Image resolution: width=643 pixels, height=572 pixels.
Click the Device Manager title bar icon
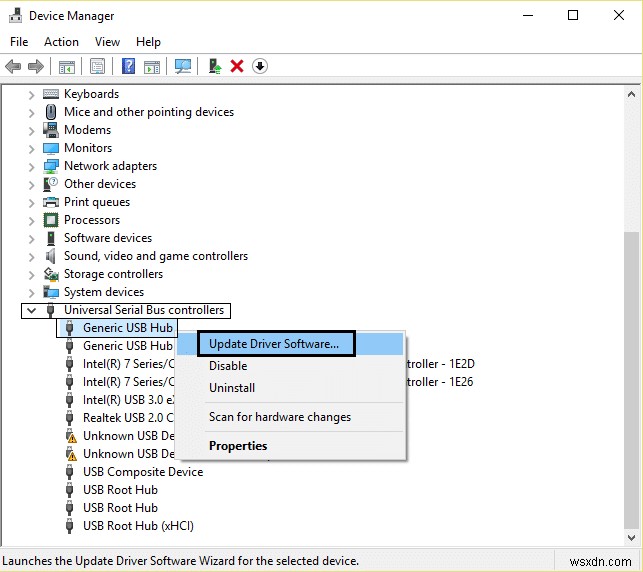16,15
